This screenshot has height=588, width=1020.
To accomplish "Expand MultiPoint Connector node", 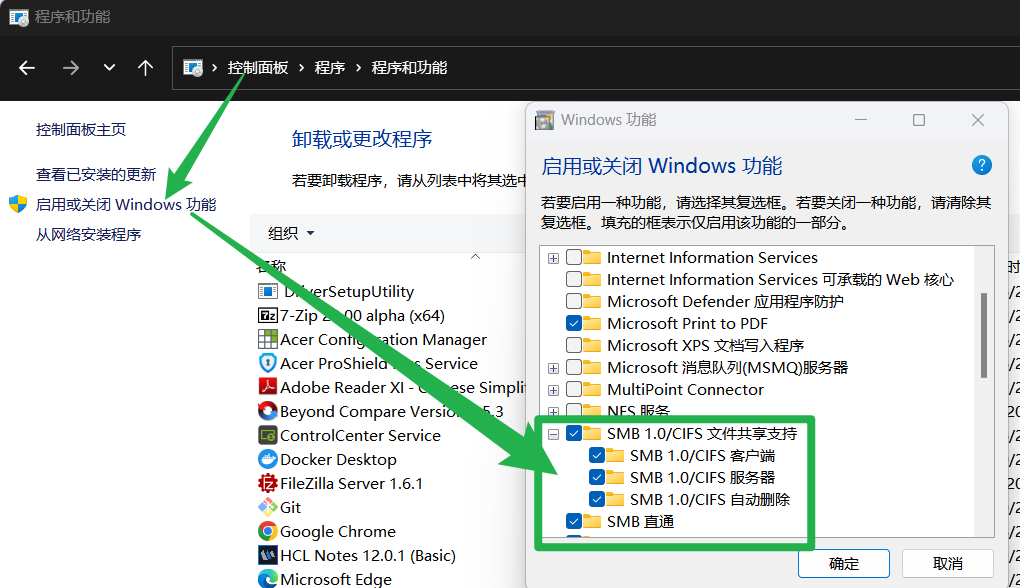I will (x=554, y=390).
